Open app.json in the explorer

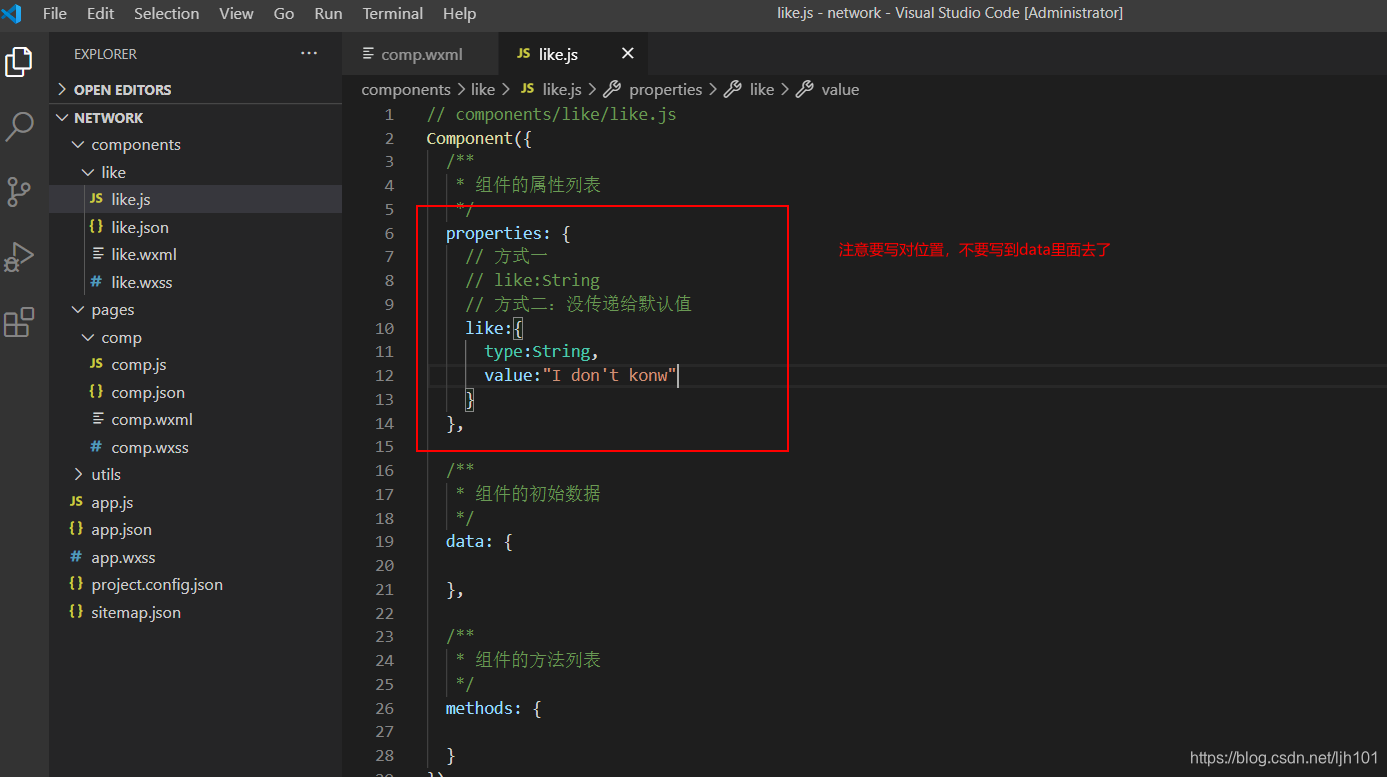(121, 529)
